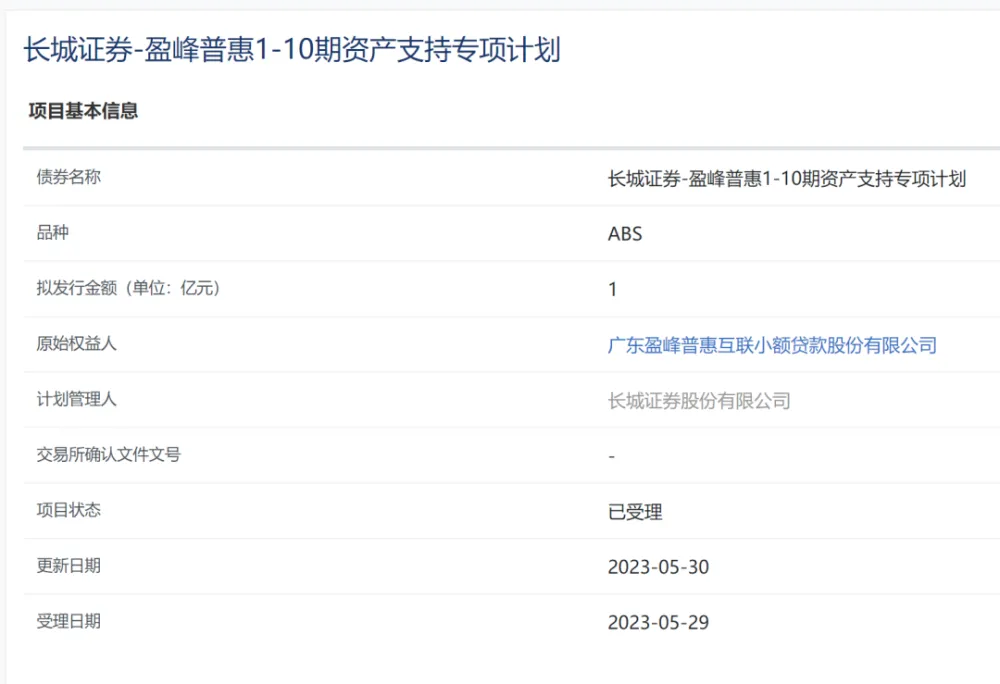
Task: Select the 项目基本信息 section heading
Action: (83, 111)
